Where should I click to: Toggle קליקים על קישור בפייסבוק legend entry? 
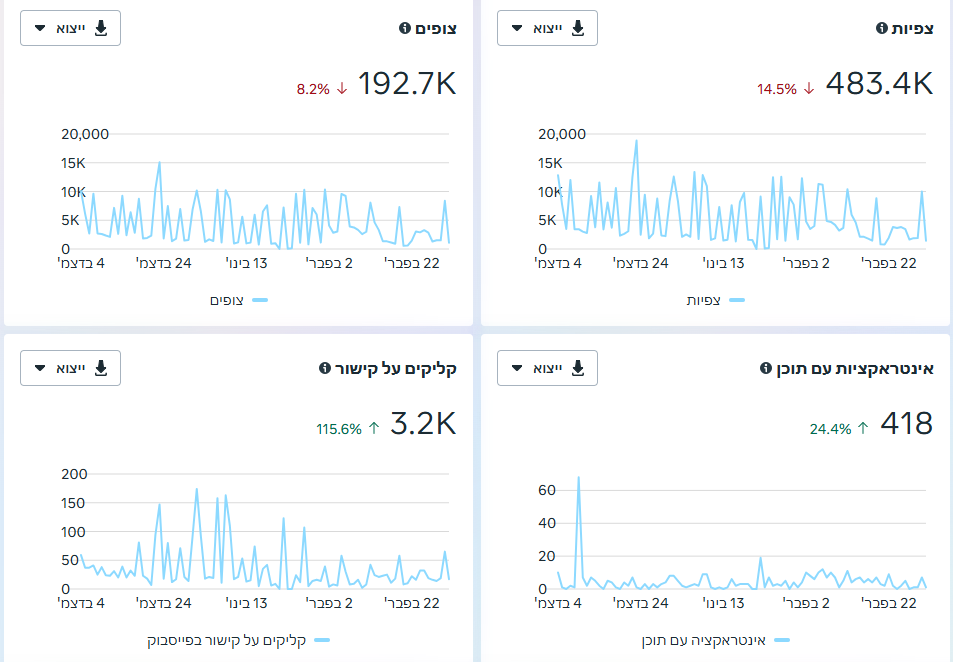coord(238,640)
